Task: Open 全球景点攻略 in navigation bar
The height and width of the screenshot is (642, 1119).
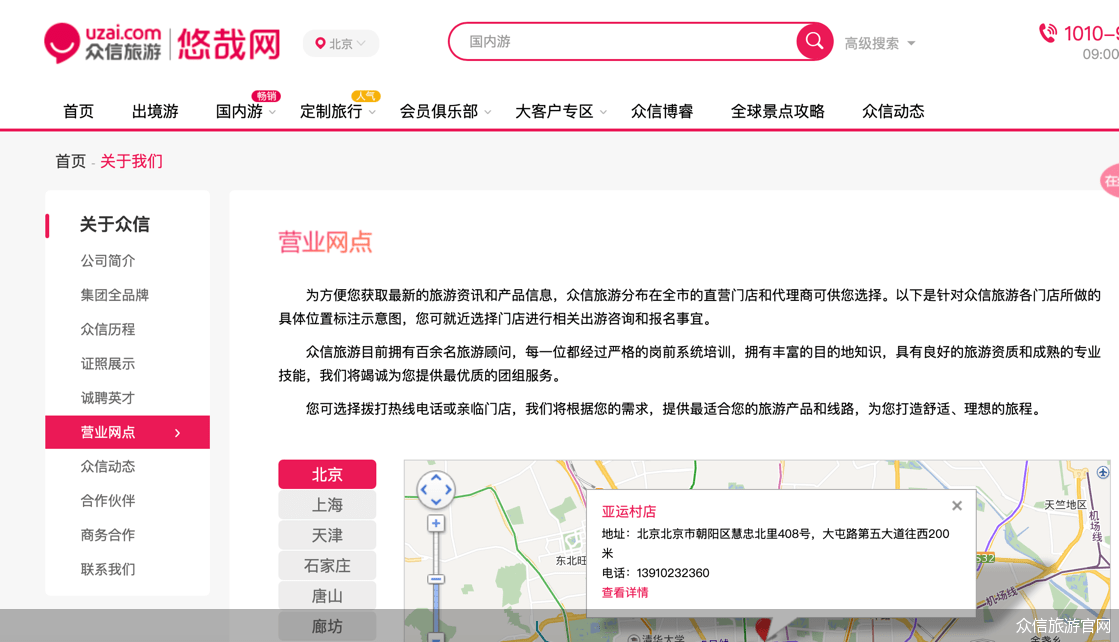Action: coord(777,111)
